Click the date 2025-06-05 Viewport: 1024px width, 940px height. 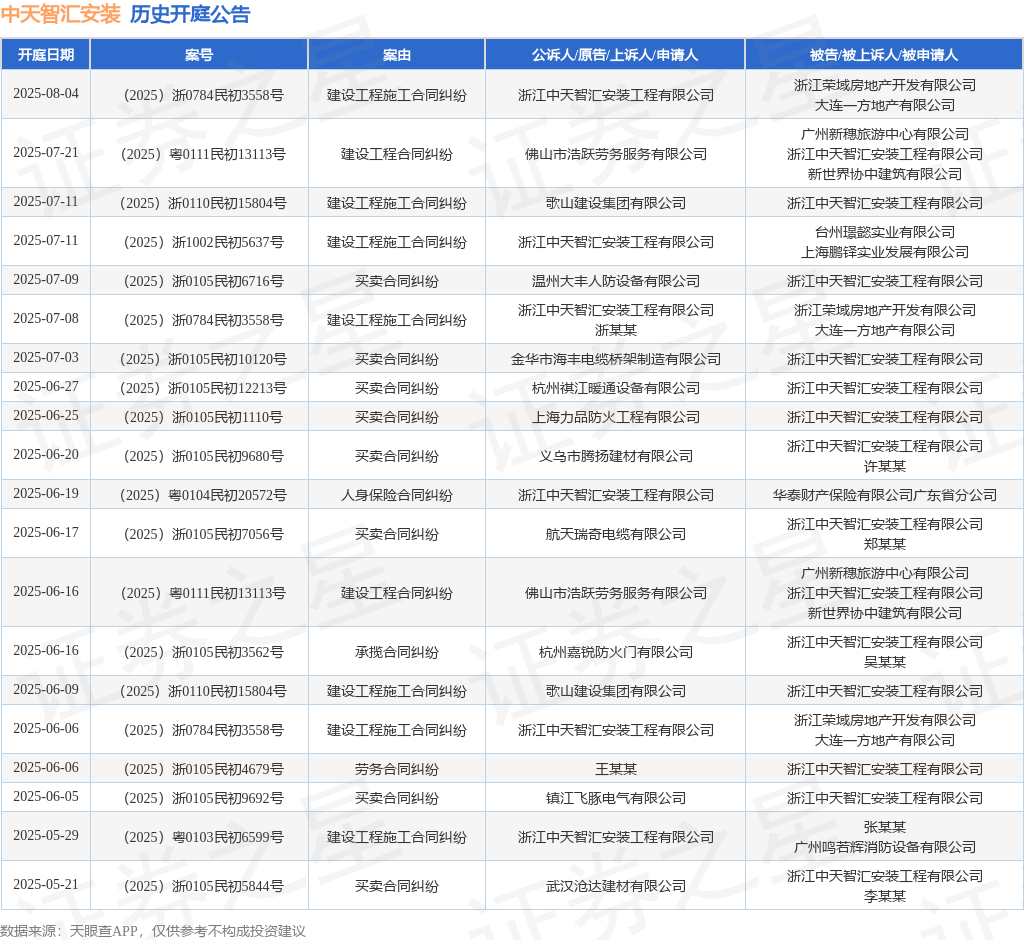click(x=46, y=797)
